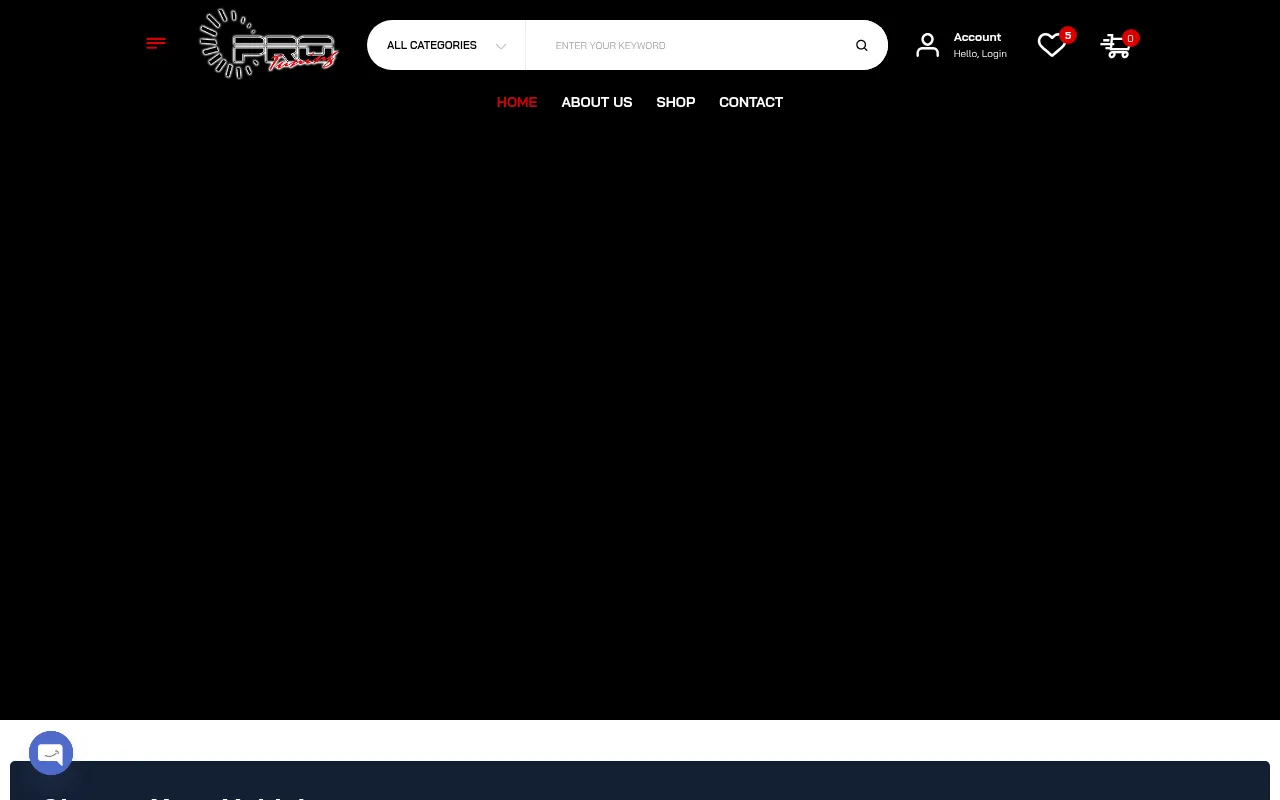Click the Pro Racing site logo
The image size is (1280, 800).
[269, 44]
